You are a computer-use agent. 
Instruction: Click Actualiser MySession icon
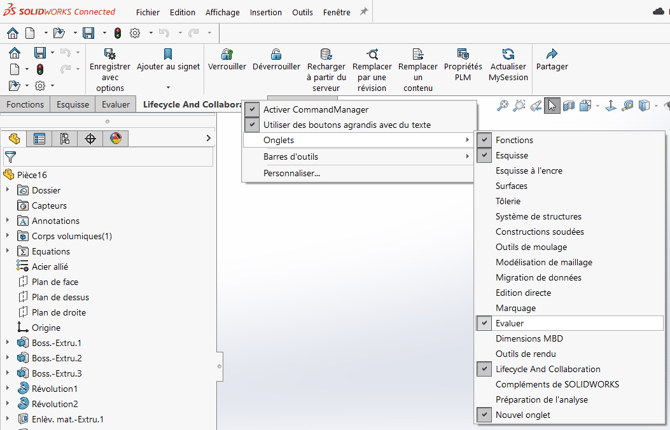tap(508, 54)
